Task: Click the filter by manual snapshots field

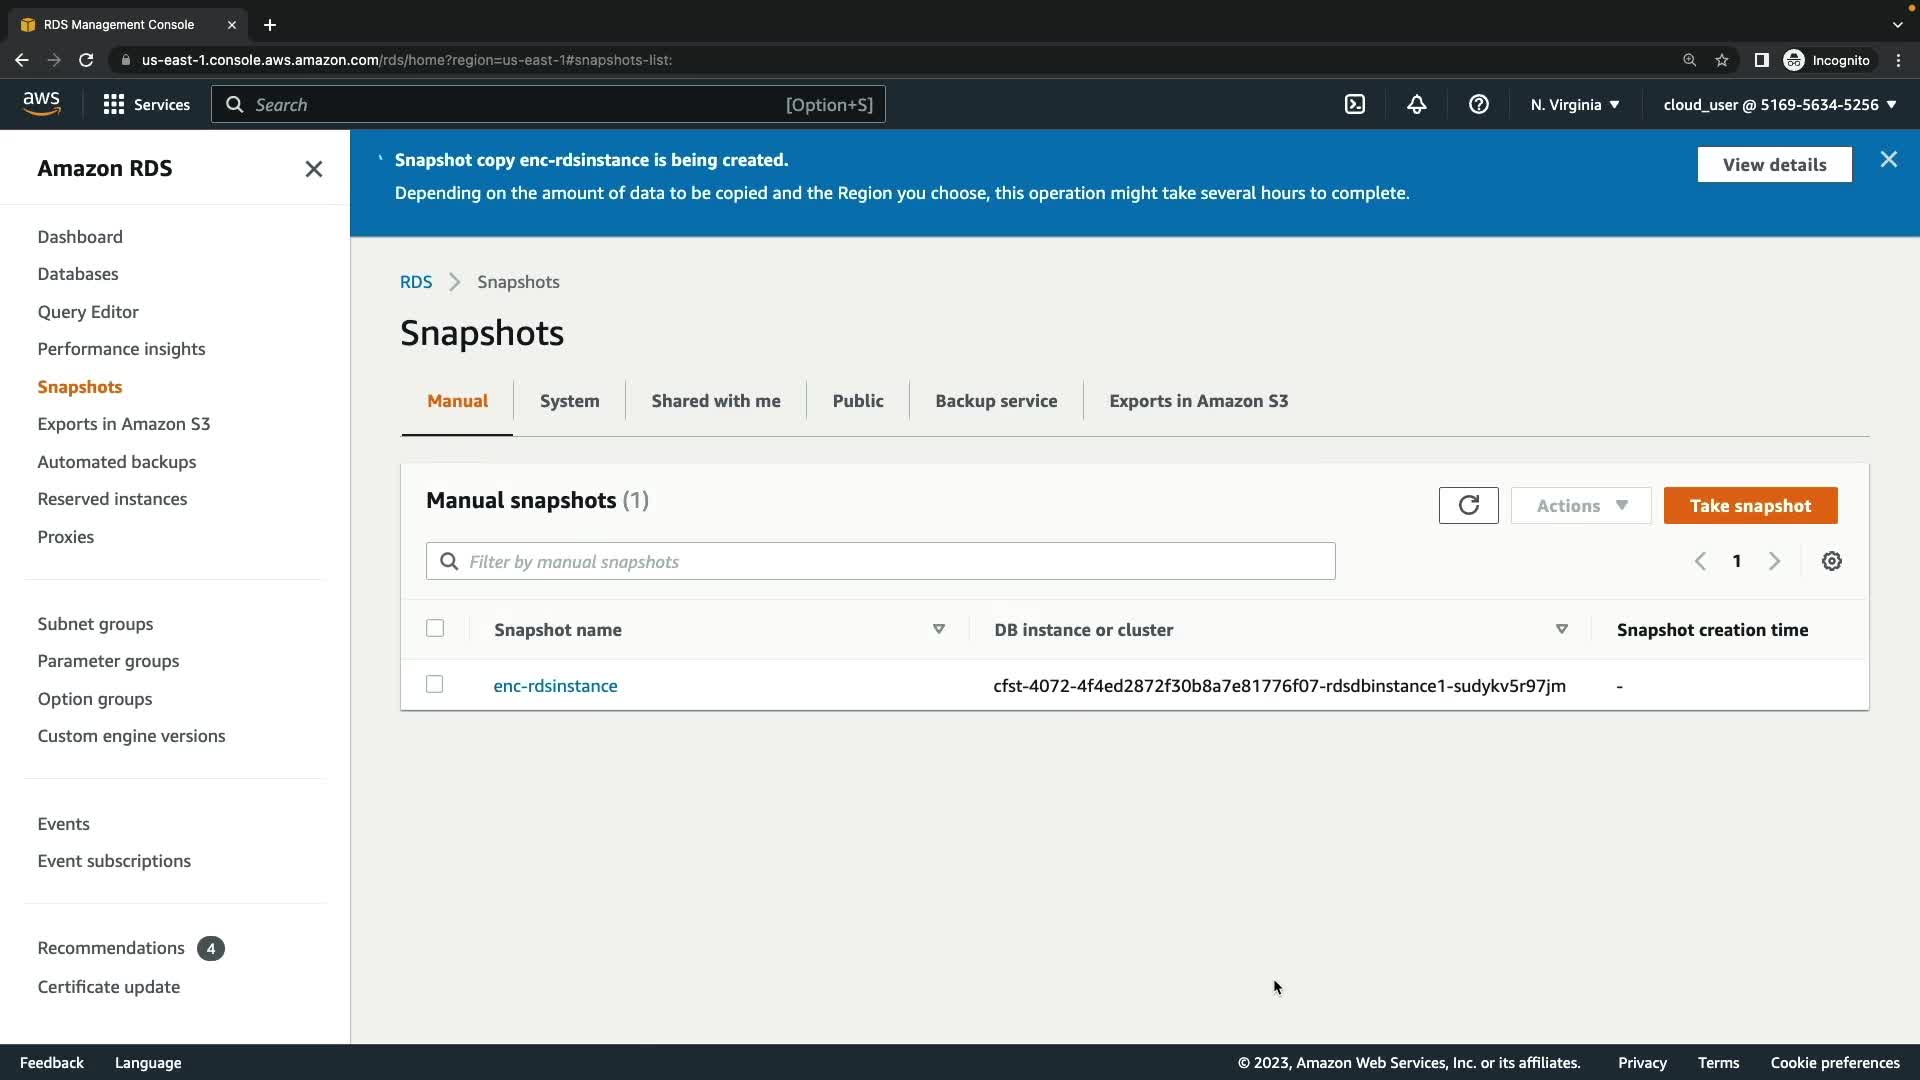Action: pos(880,561)
